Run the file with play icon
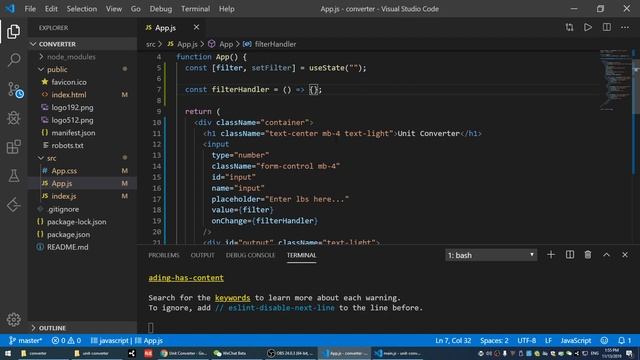Image resolution: width=640 pixels, height=360 pixels. pyautogui.click(x=588, y=27)
